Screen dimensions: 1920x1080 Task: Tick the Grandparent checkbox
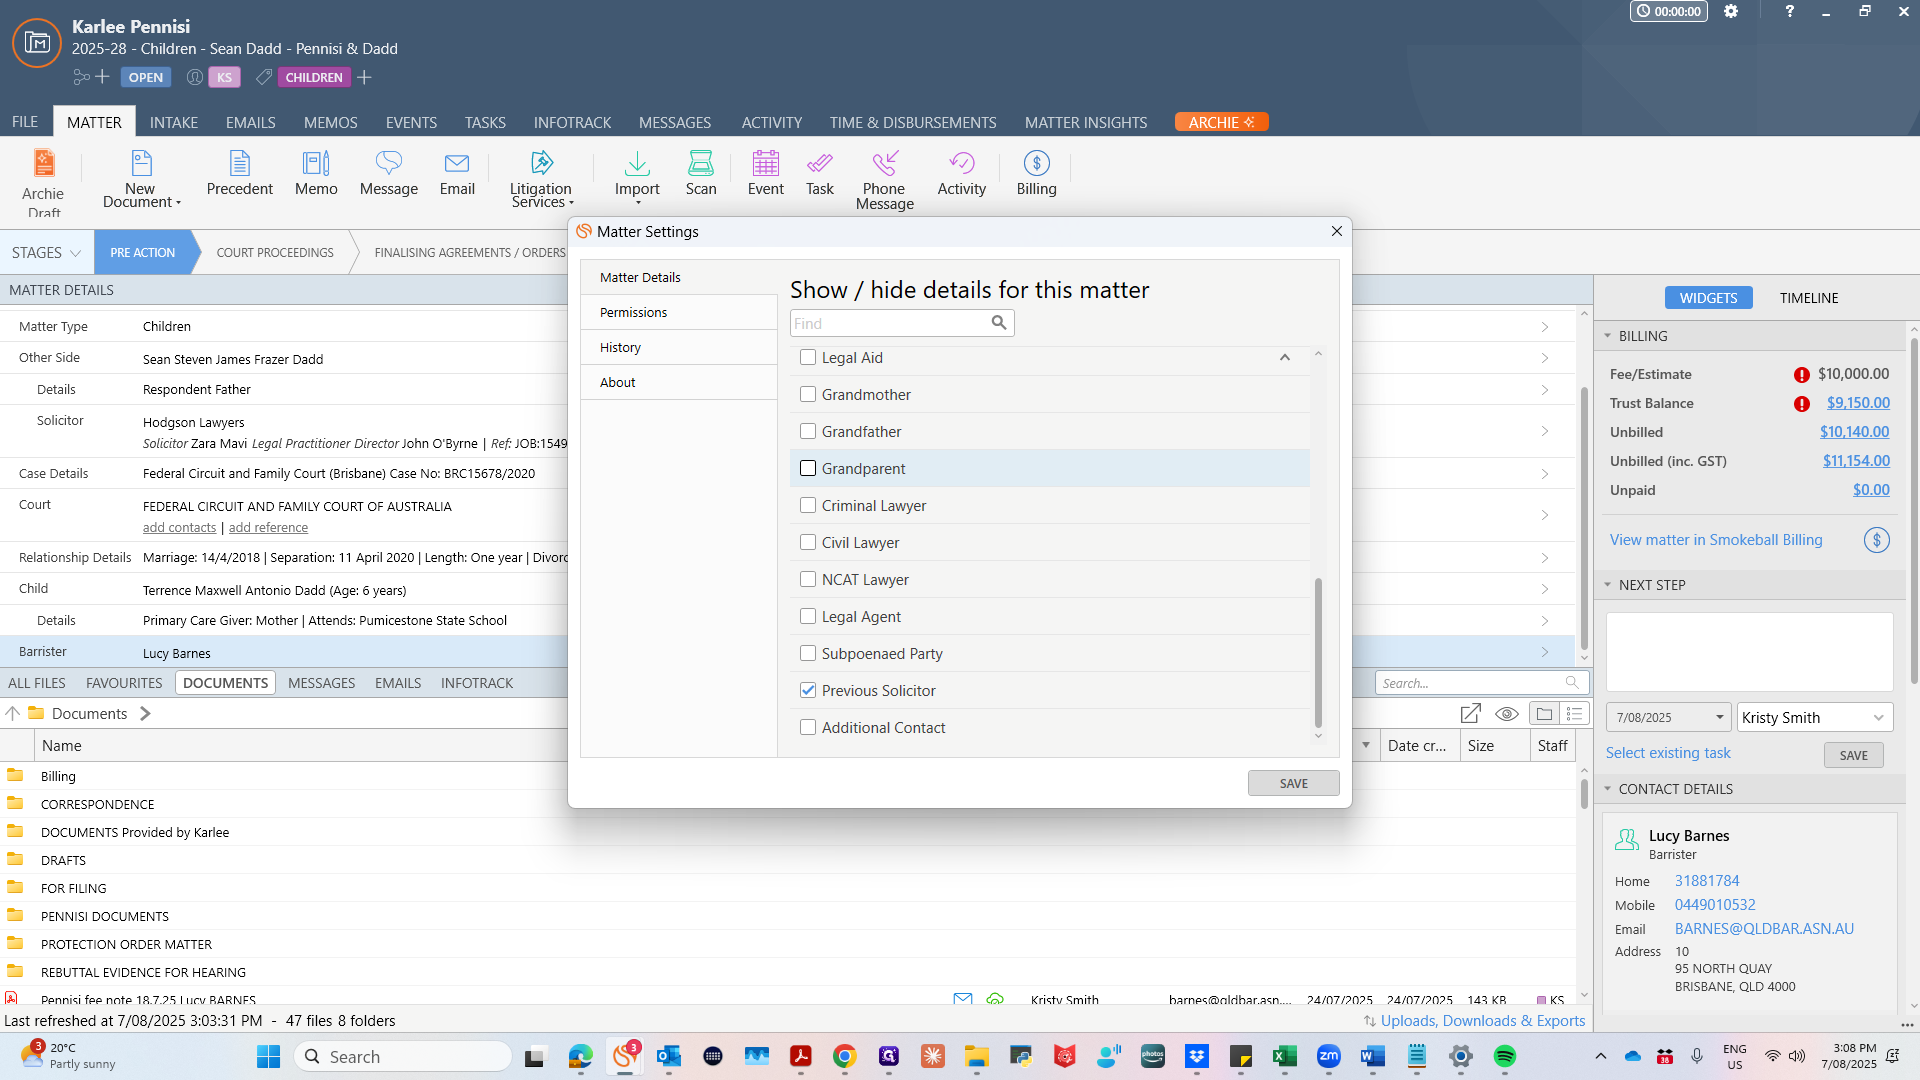coord(808,469)
